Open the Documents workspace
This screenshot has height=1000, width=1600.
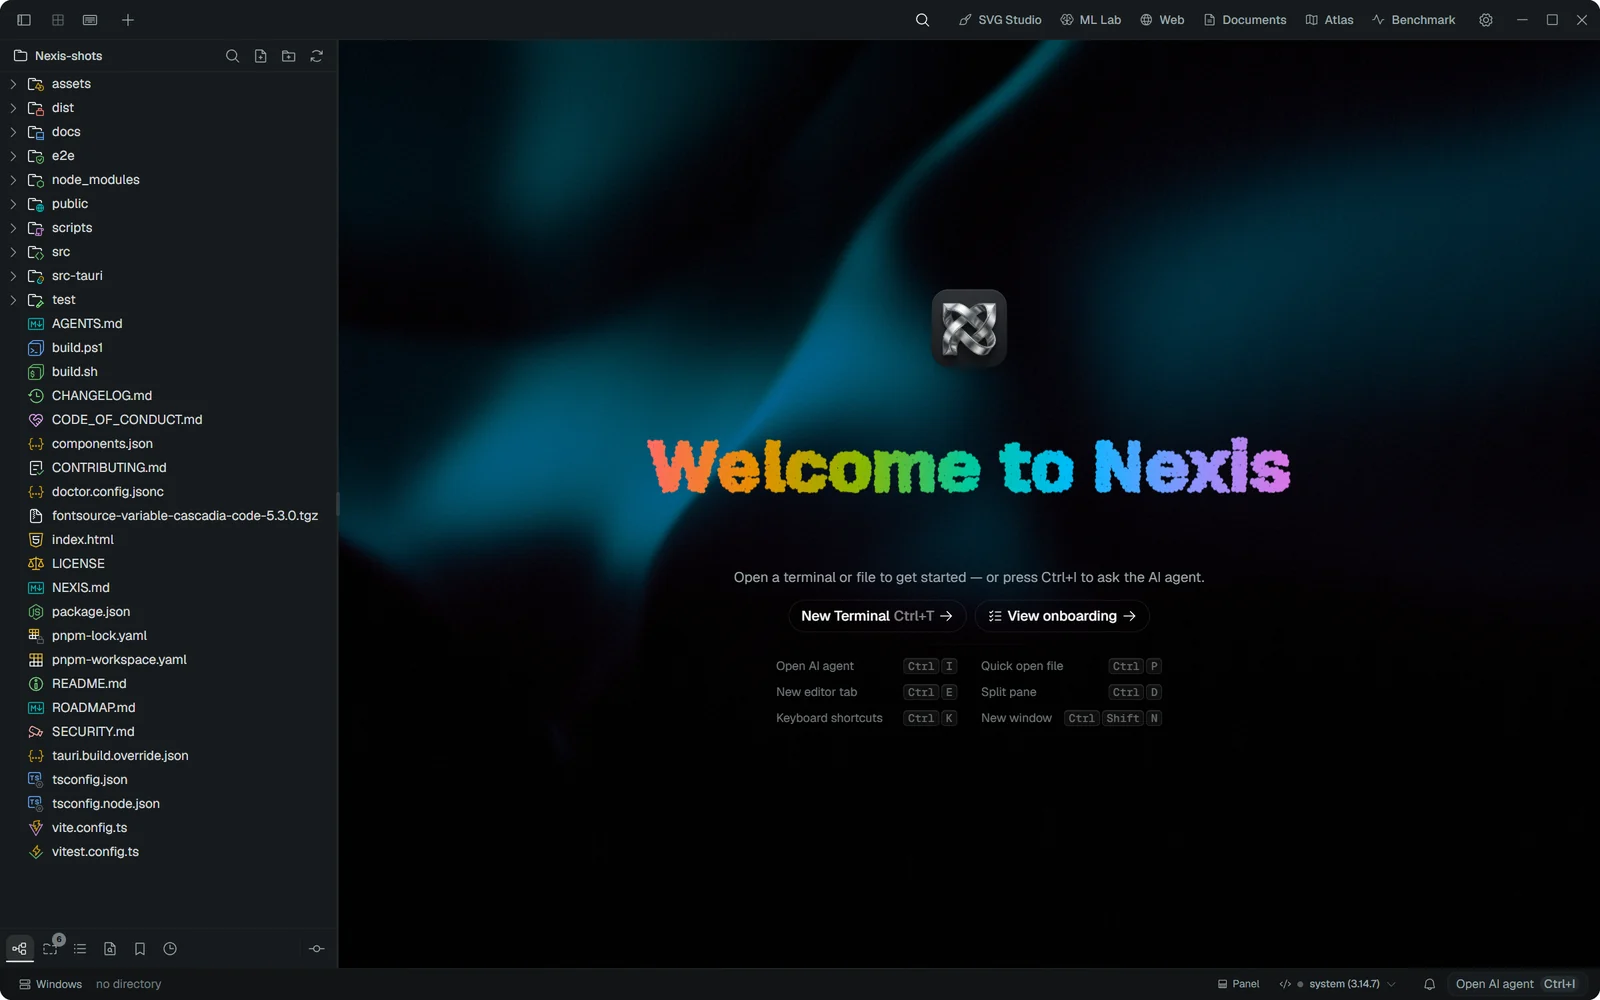[x=1245, y=20]
